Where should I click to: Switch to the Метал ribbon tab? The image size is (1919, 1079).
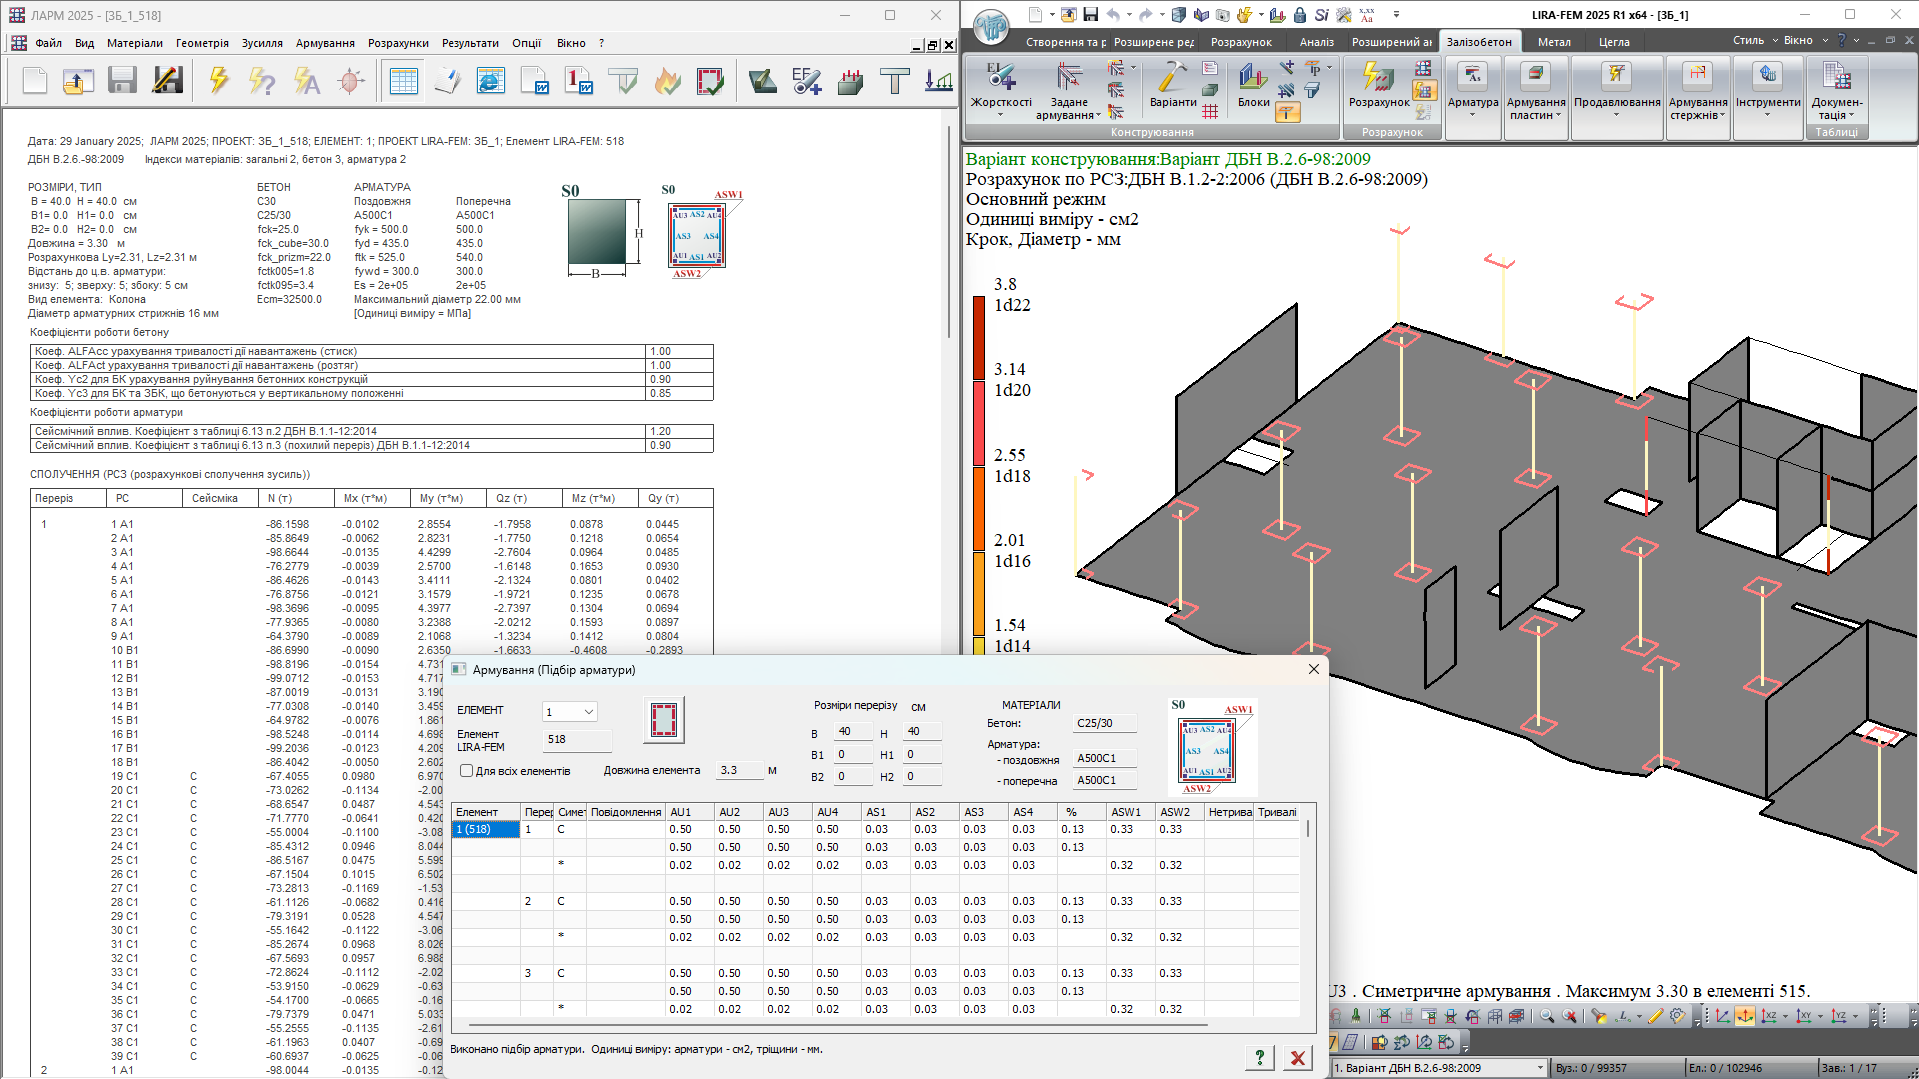click(1554, 42)
